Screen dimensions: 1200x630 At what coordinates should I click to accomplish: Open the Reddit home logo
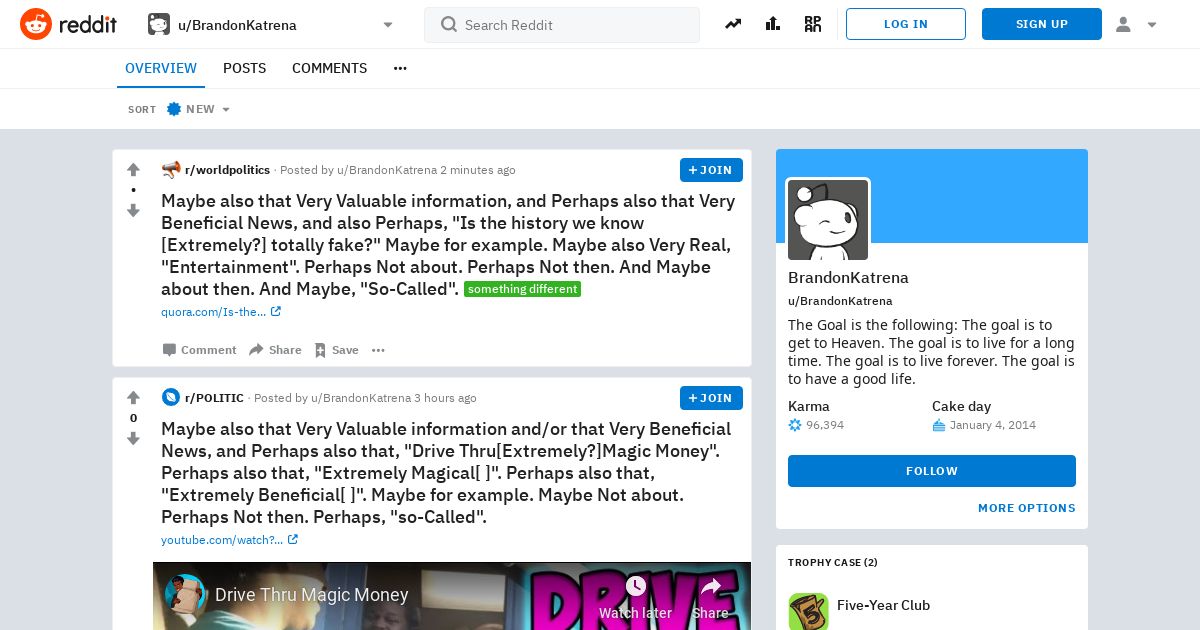[68, 24]
